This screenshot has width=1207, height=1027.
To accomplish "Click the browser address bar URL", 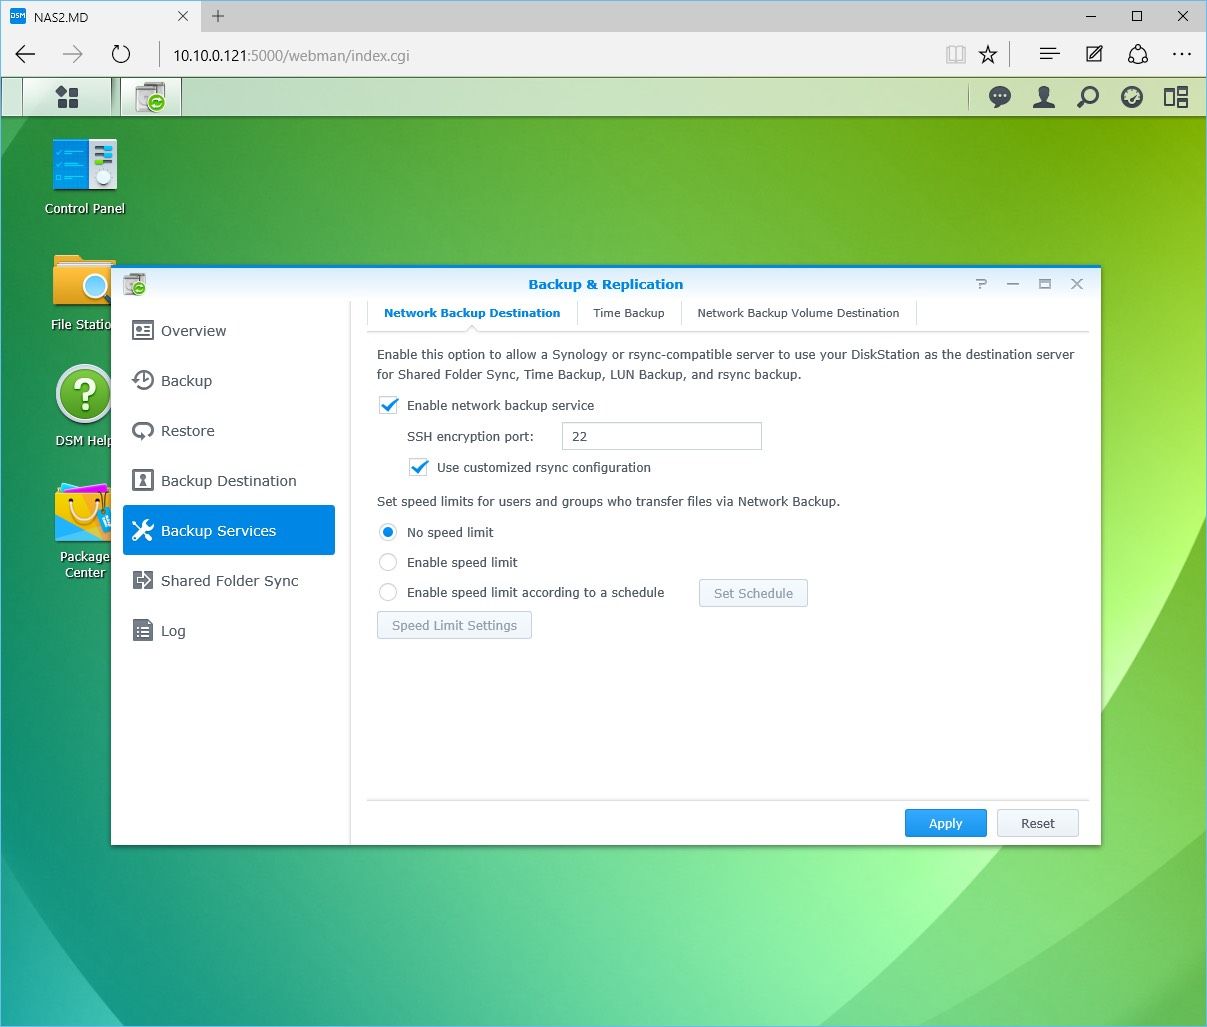I will coord(292,56).
